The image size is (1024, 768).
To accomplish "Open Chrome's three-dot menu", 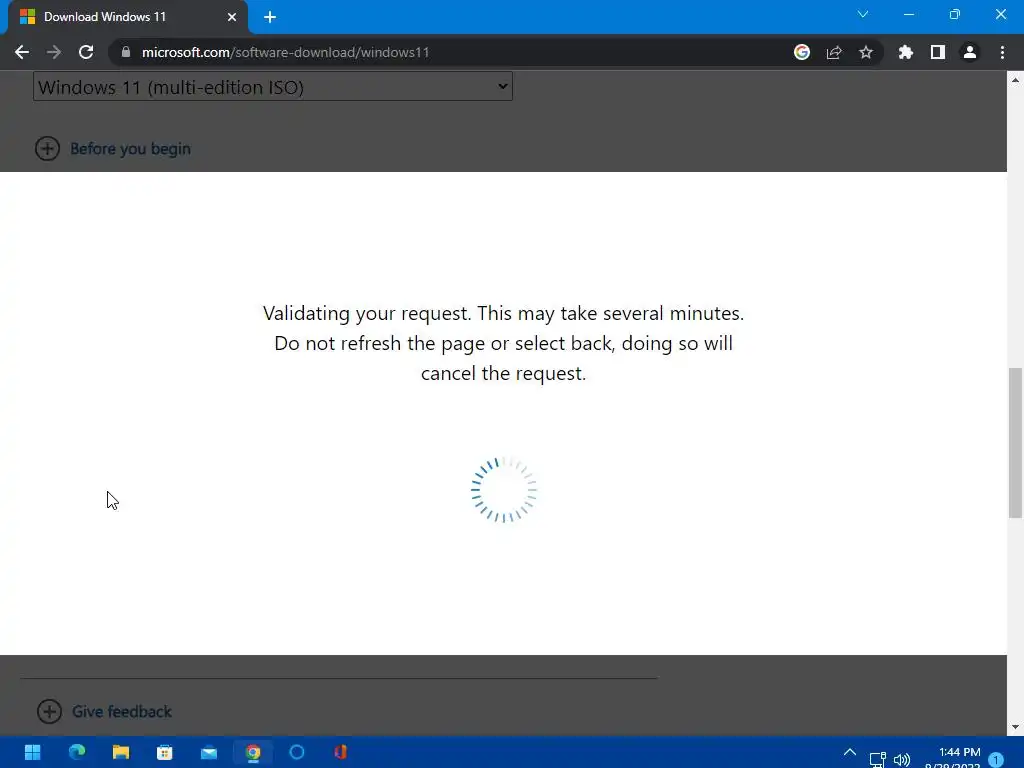I will (x=1002, y=52).
